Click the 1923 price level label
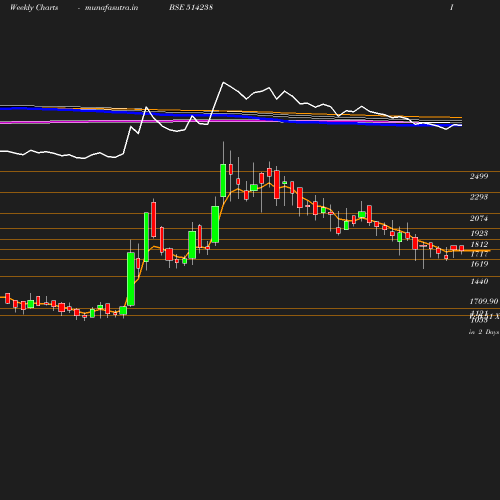This screenshot has height=500, width=500. coord(479,233)
